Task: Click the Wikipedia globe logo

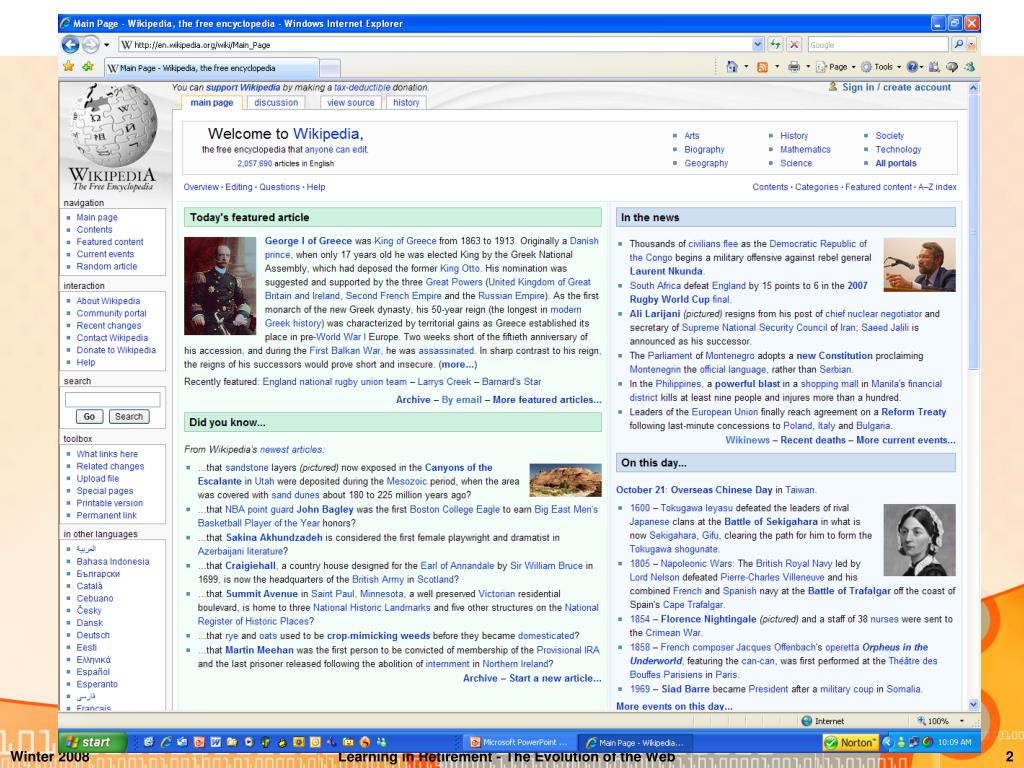Action: 112,126
